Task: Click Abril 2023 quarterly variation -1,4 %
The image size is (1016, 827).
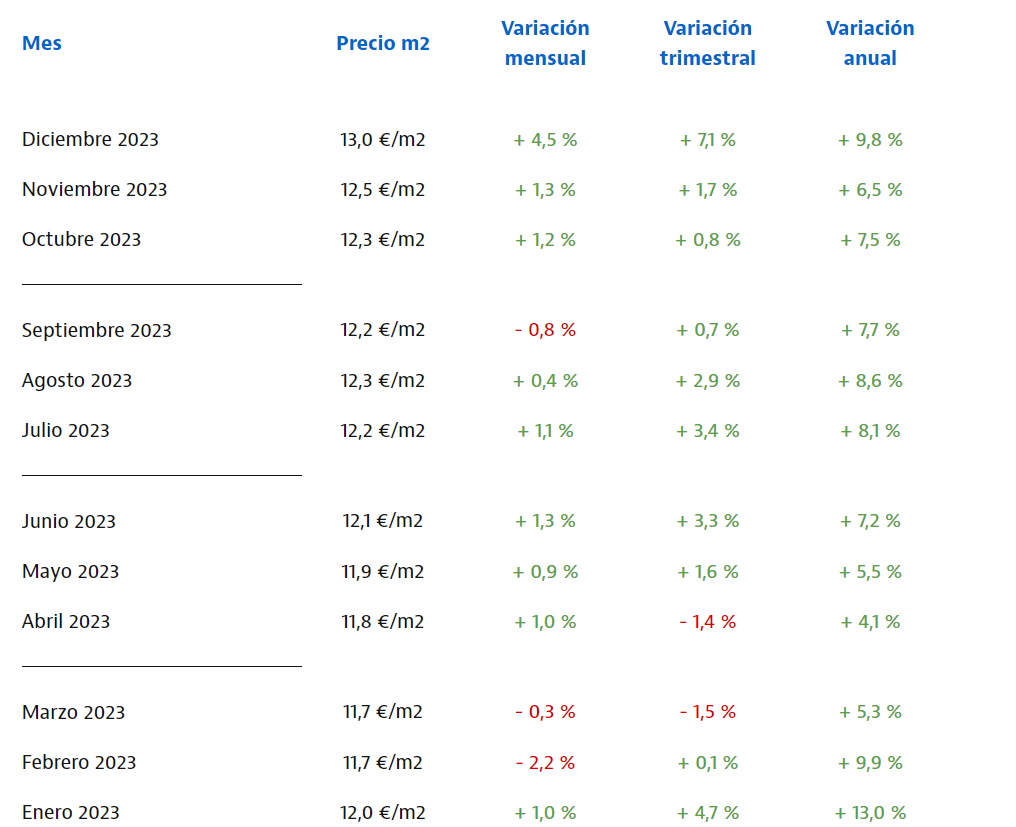Action: coord(707,622)
